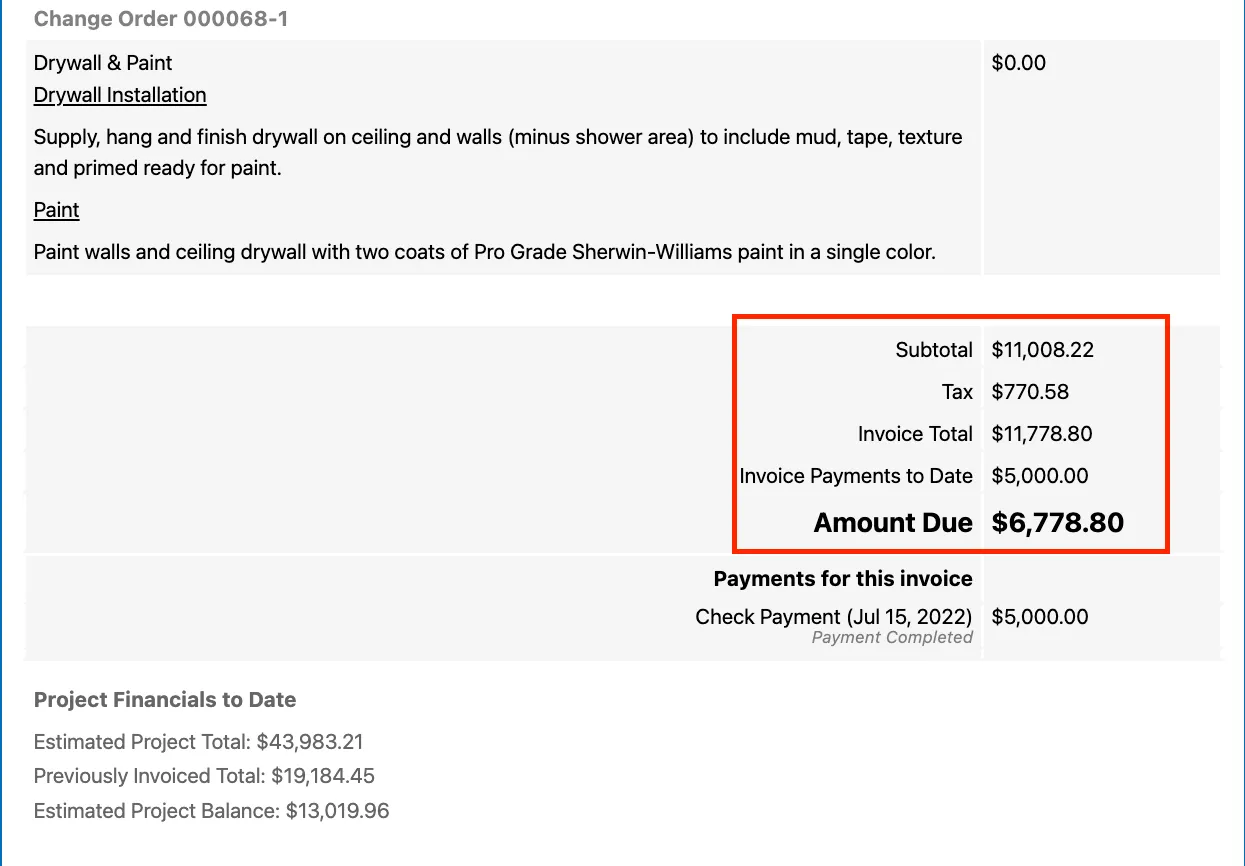The width and height of the screenshot is (1245, 866).
Task: Click the Drywall & Paint item title
Action: point(103,63)
